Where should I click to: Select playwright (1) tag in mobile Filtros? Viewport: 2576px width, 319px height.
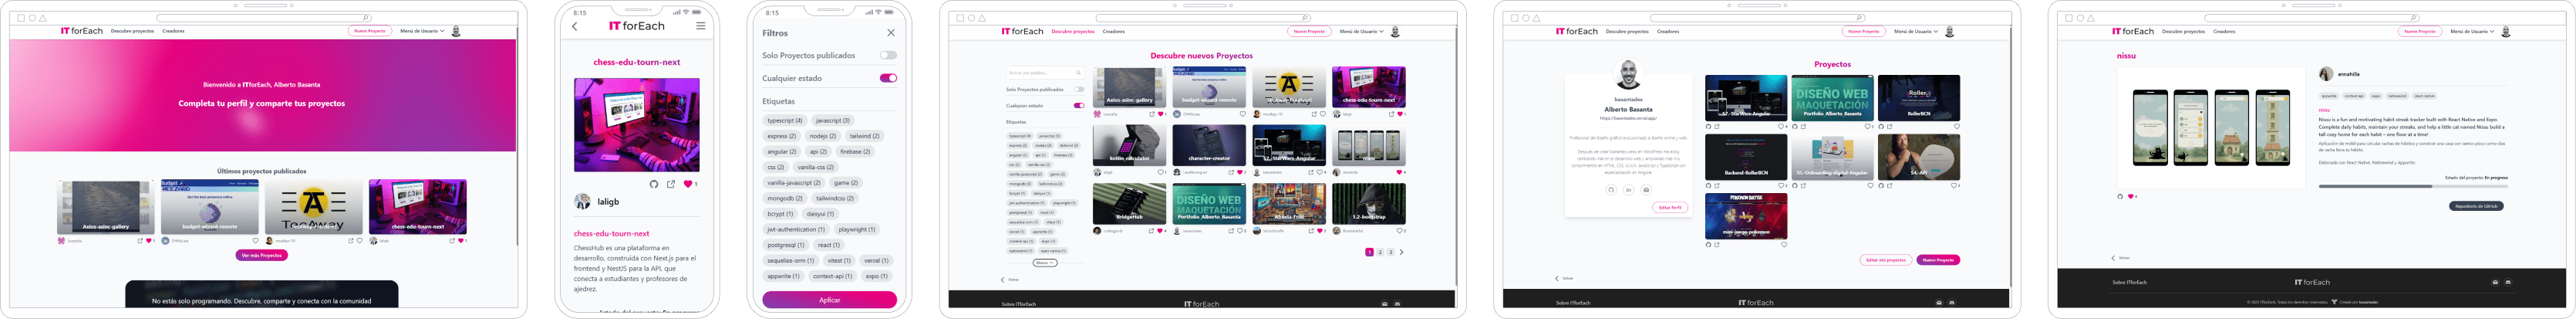pyautogui.click(x=857, y=229)
